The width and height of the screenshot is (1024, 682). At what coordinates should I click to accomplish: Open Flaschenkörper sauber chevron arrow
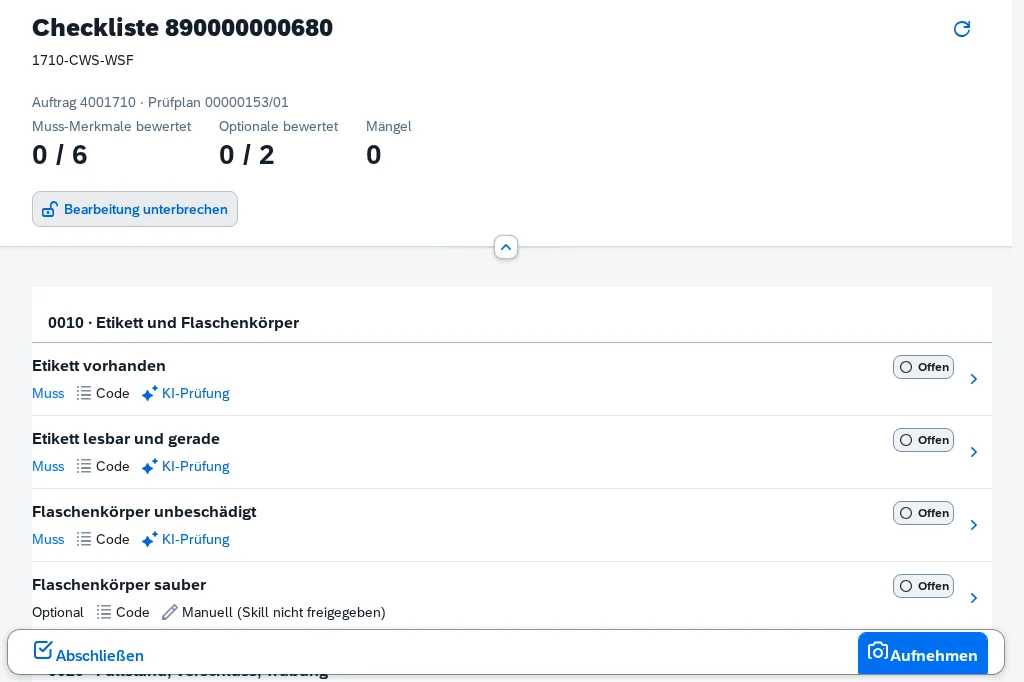[974, 598]
